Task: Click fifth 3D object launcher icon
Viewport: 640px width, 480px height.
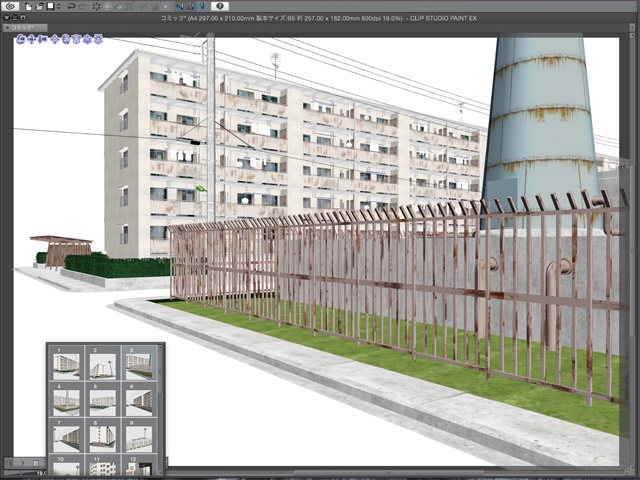Action: [x=66, y=39]
